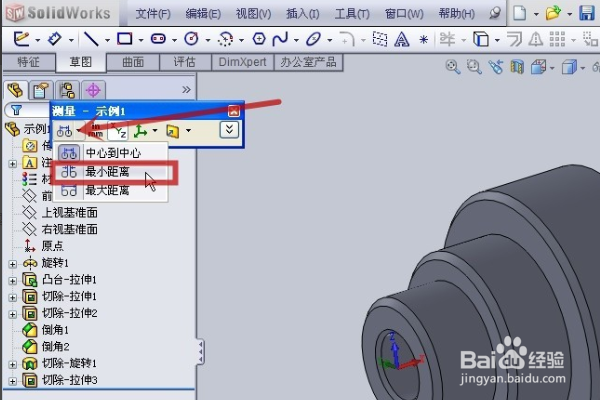Screen dimensions: 600x400
Task: Open the 窗口(W) menu
Action: (404, 14)
